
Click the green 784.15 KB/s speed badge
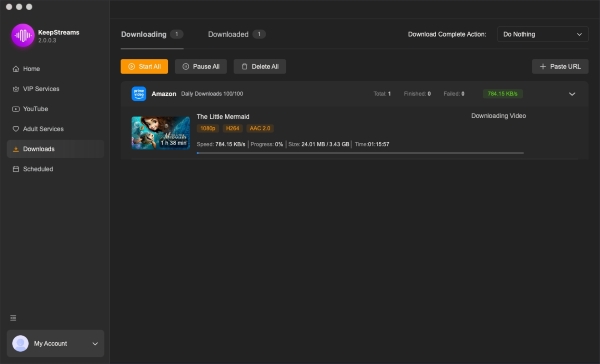502,94
